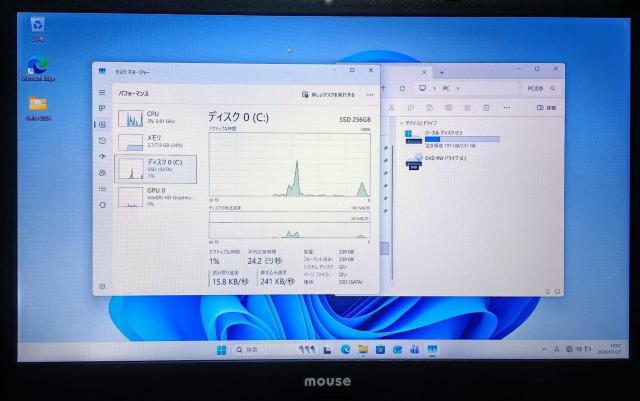
Task: Click the 241 KB/秒 write speed value
Action: tap(277, 282)
